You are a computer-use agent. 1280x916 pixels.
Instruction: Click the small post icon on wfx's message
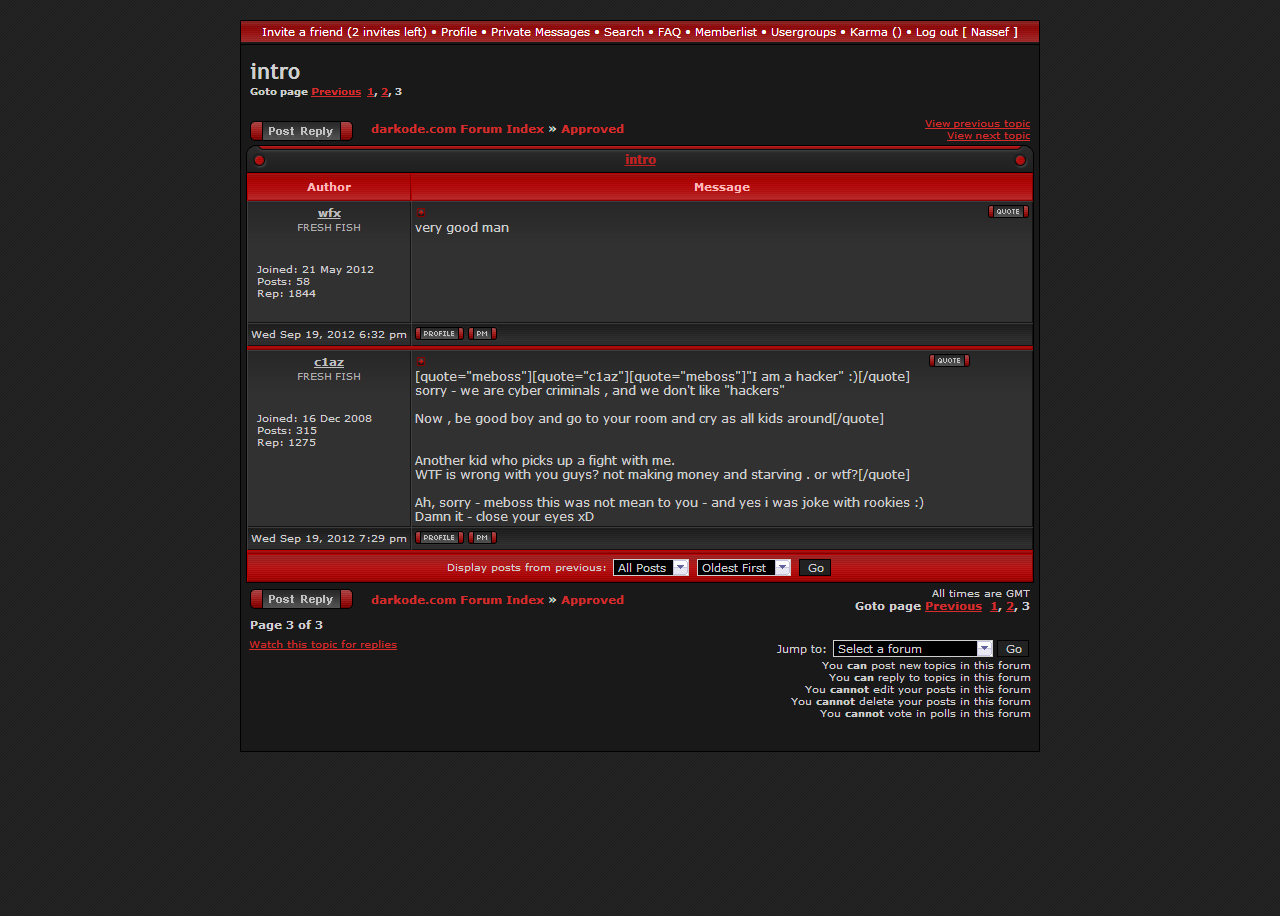[421, 212]
